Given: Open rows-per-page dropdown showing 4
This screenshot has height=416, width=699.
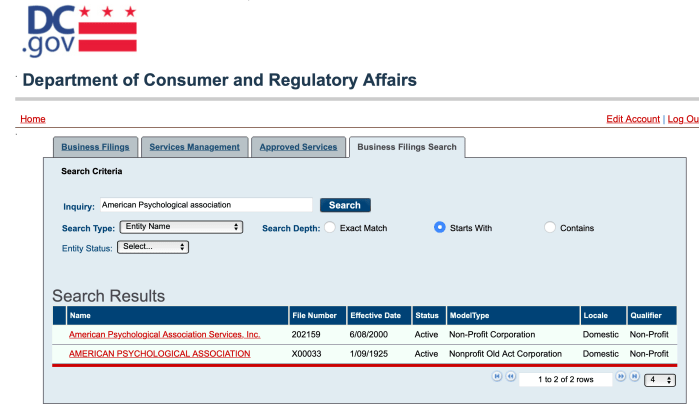Looking at the screenshot, I should (659, 380).
